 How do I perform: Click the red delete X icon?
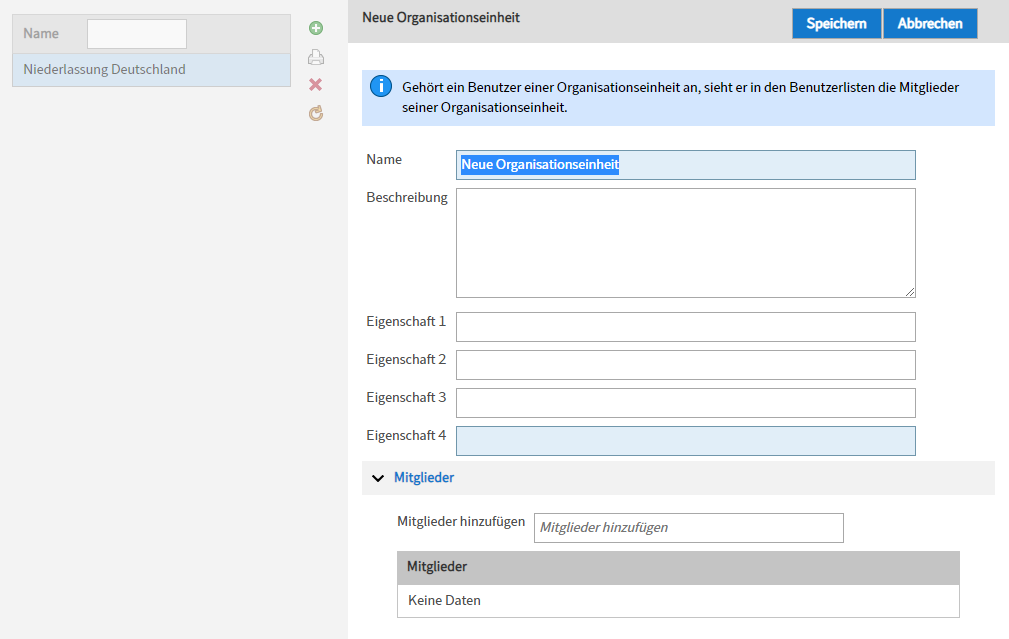315,85
